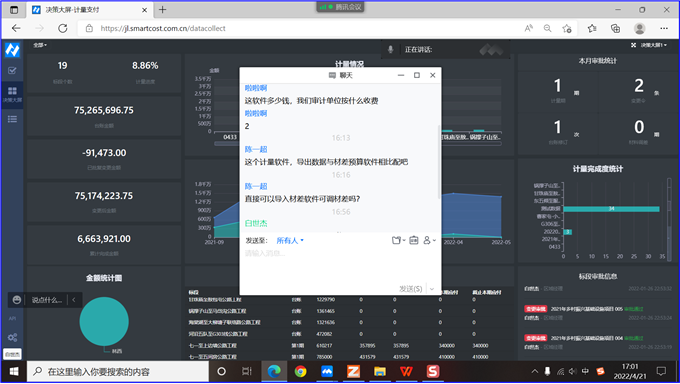Expand send options arrow next to 发送(S)
The width and height of the screenshot is (680, 384).
click(432, 289)
